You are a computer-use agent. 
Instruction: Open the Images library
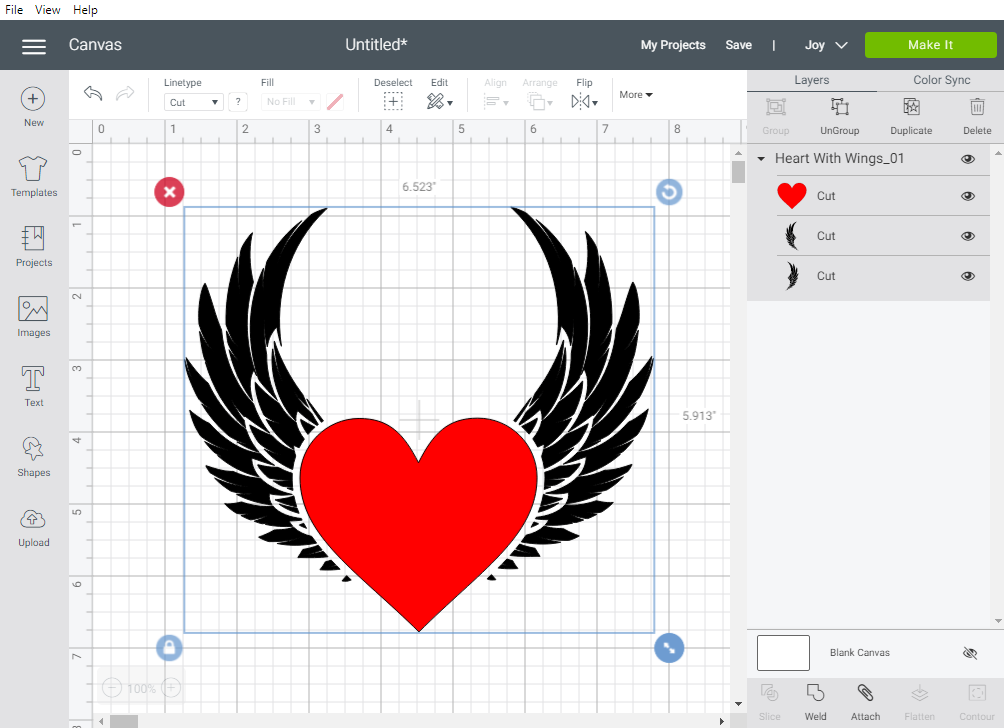[x=33, y=316]
